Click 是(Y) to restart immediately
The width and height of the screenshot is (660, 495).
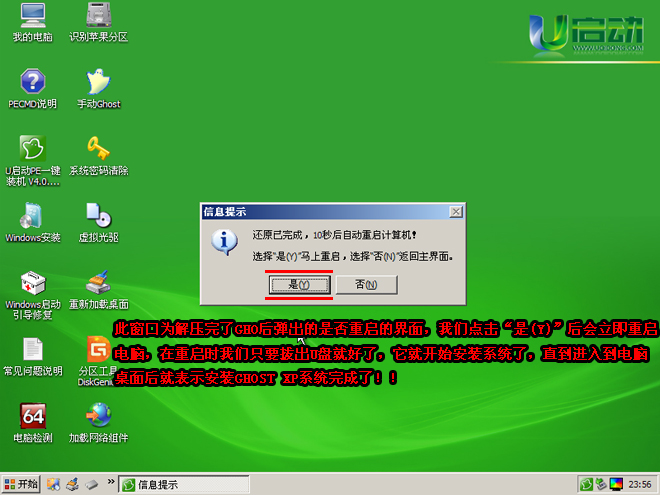299,285
